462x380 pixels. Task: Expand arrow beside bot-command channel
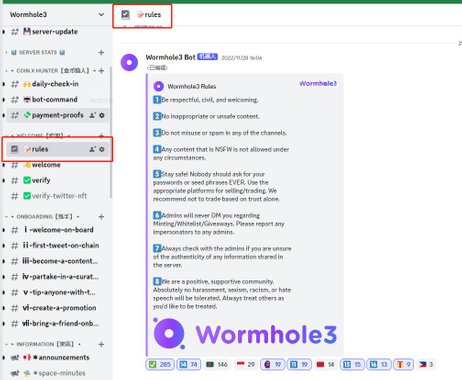pyautogui.click(x=4, y=100)
